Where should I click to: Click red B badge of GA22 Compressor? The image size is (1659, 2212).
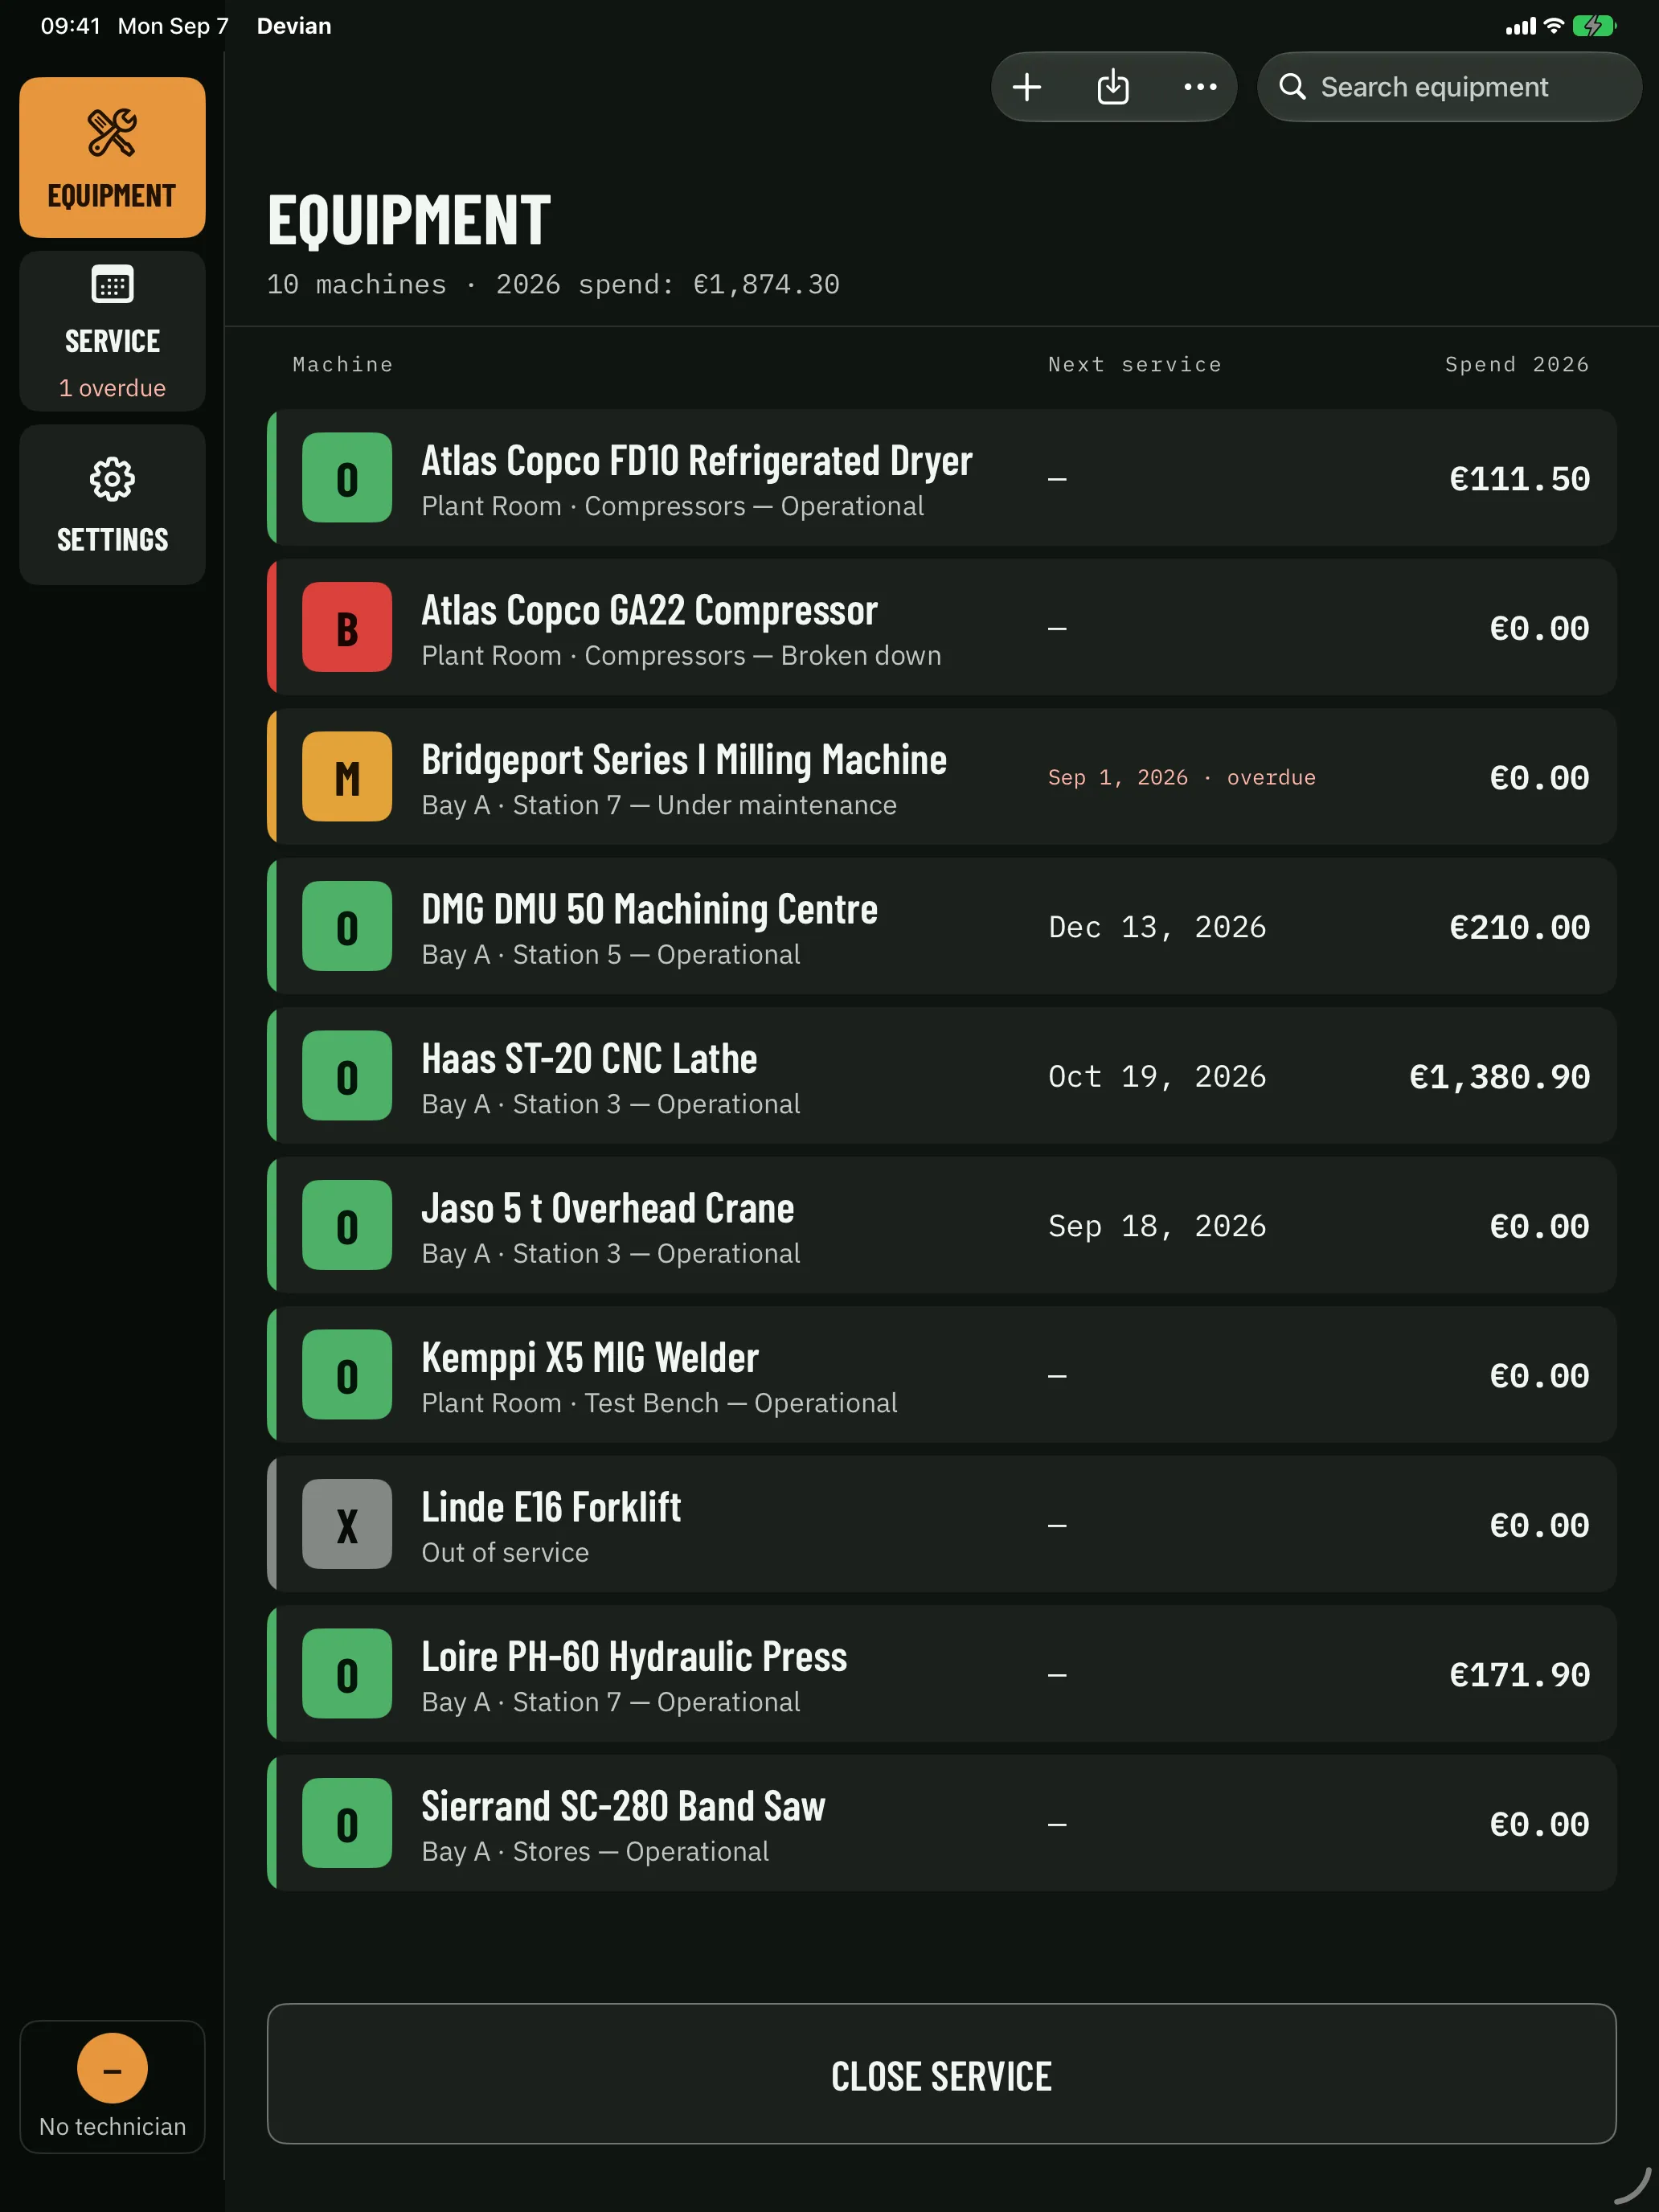pos(347,627)
